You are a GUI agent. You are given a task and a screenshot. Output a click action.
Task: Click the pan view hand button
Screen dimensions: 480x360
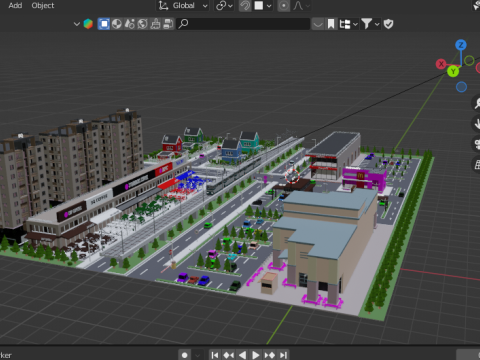pos(477,123)
